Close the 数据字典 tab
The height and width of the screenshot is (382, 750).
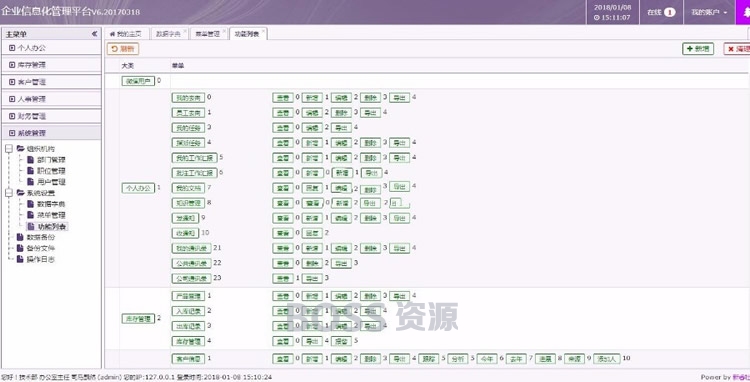point(185,32)
